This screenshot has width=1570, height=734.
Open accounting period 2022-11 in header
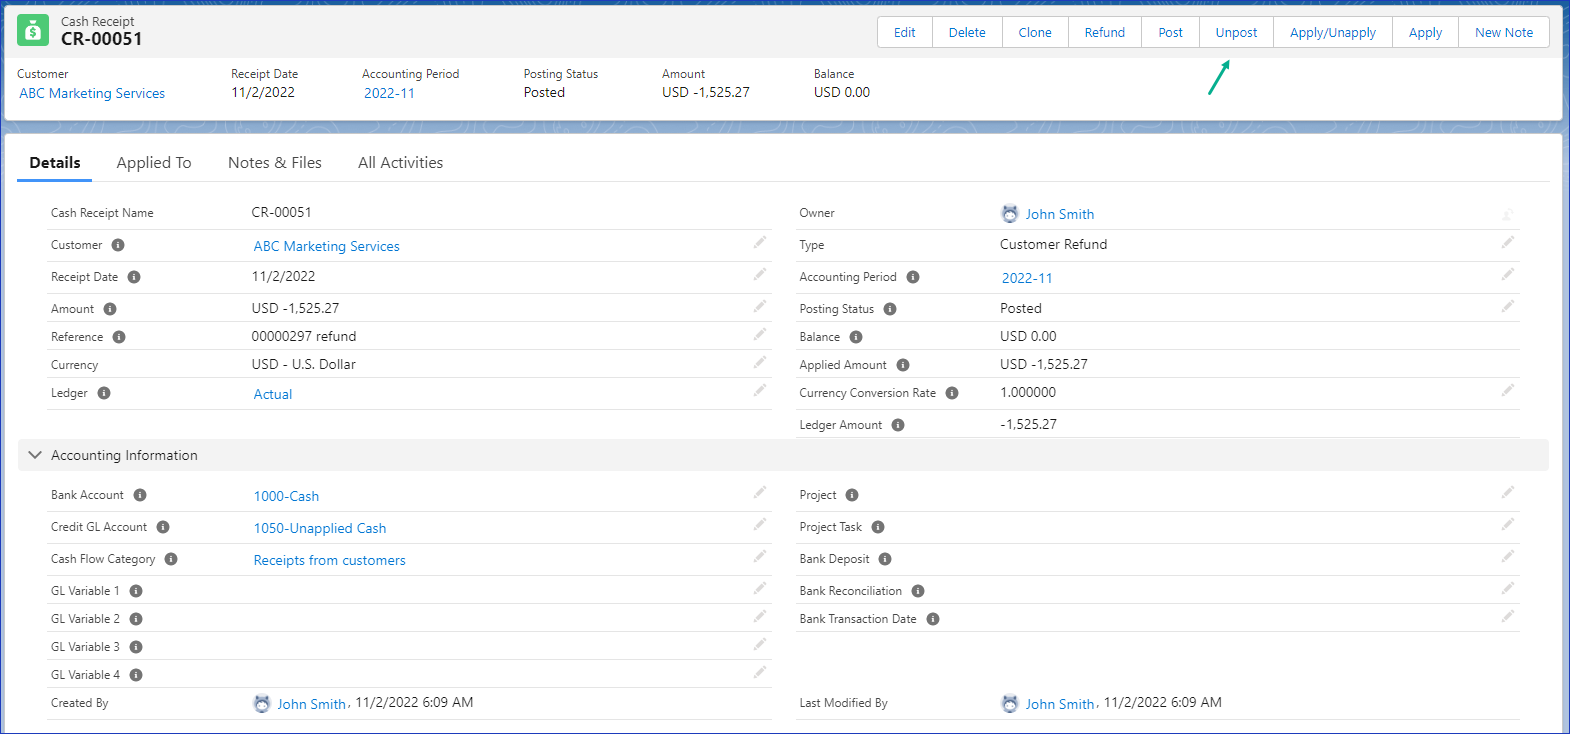tap(389, 93)
